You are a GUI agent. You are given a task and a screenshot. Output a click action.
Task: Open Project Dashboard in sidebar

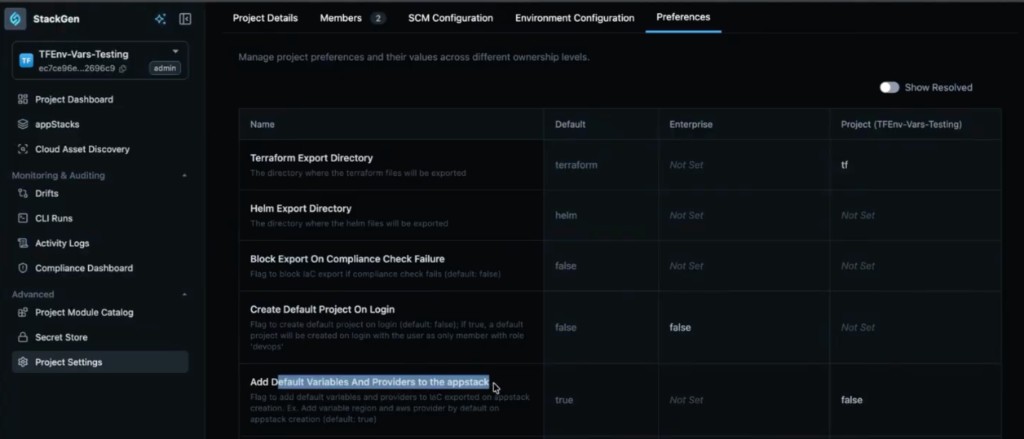(100, 99)
